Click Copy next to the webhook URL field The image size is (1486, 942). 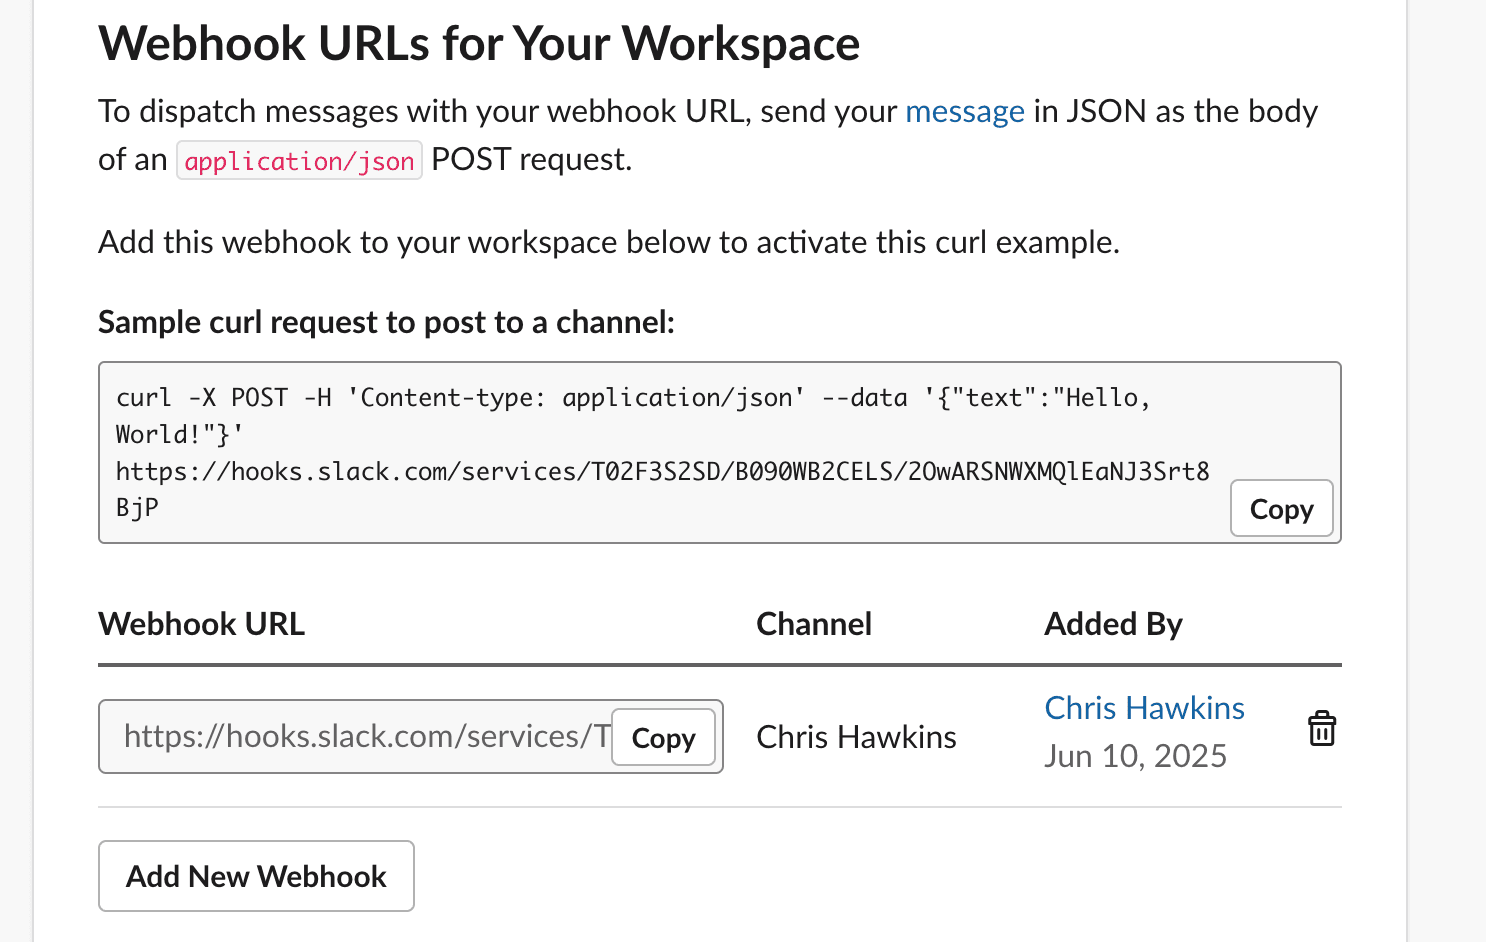point(663,737)
